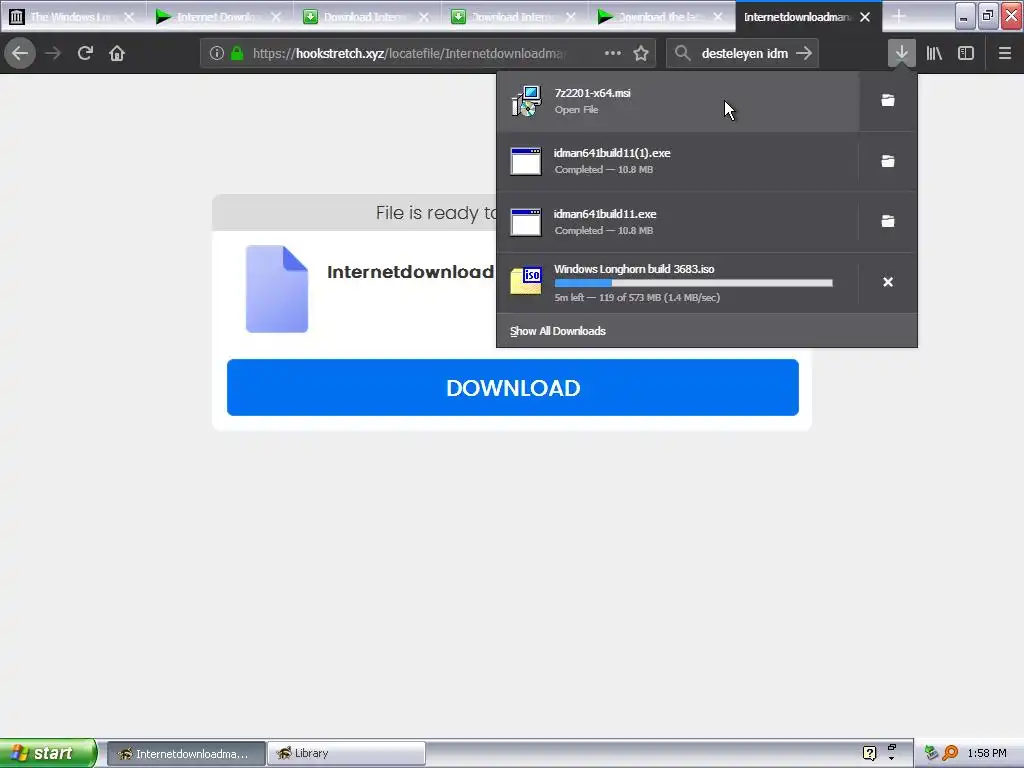
Task: Select the Windows Longhorn build 3683.iso entry
Action: coord(678,283)
